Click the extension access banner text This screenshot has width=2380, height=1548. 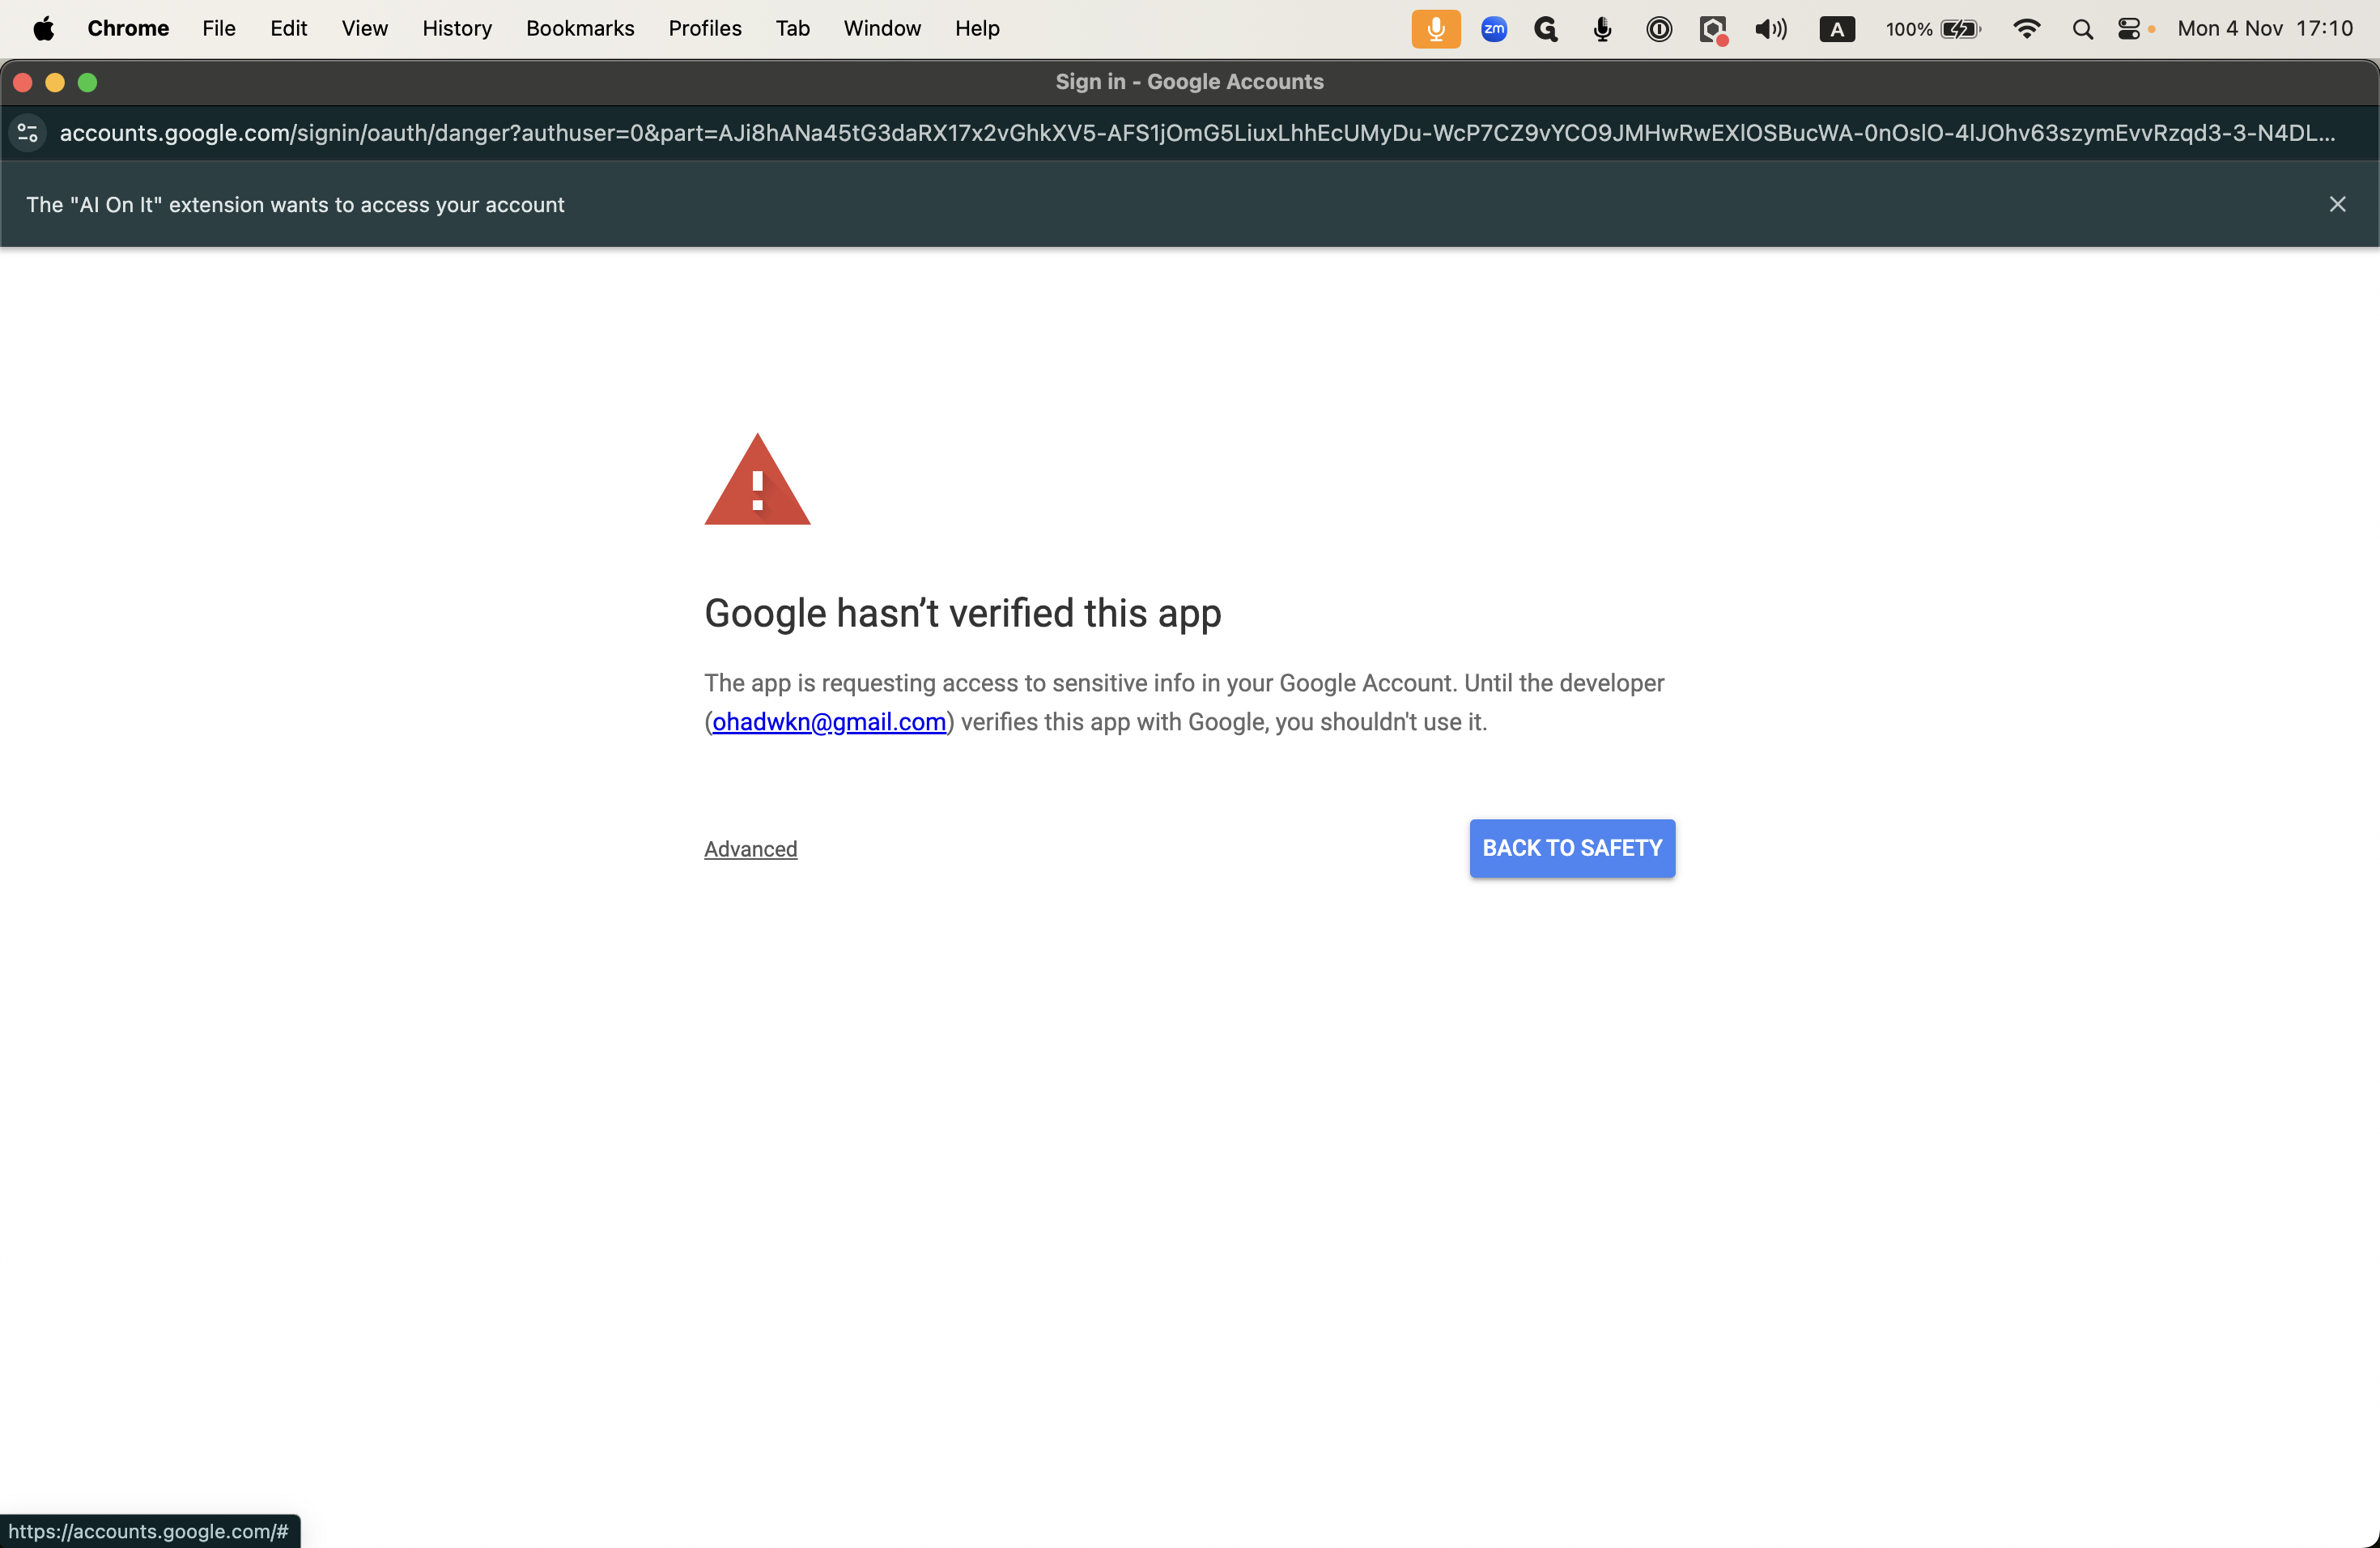click(295, 204)
